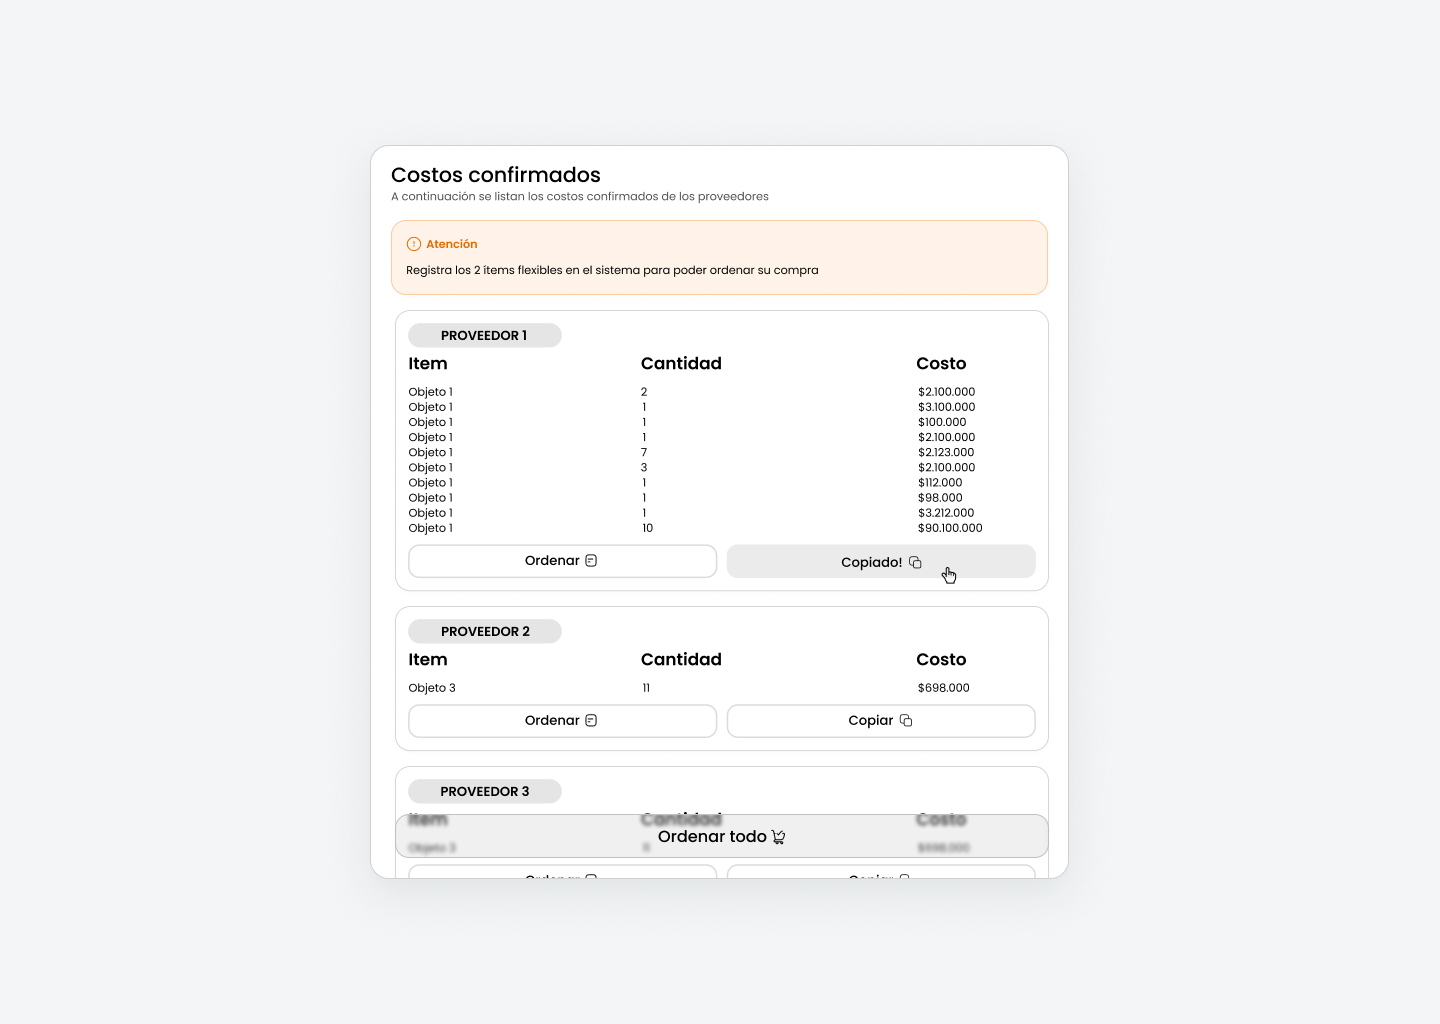Click the copy icon on Proveedor 3's Copiar button

(x=905, y=878)
